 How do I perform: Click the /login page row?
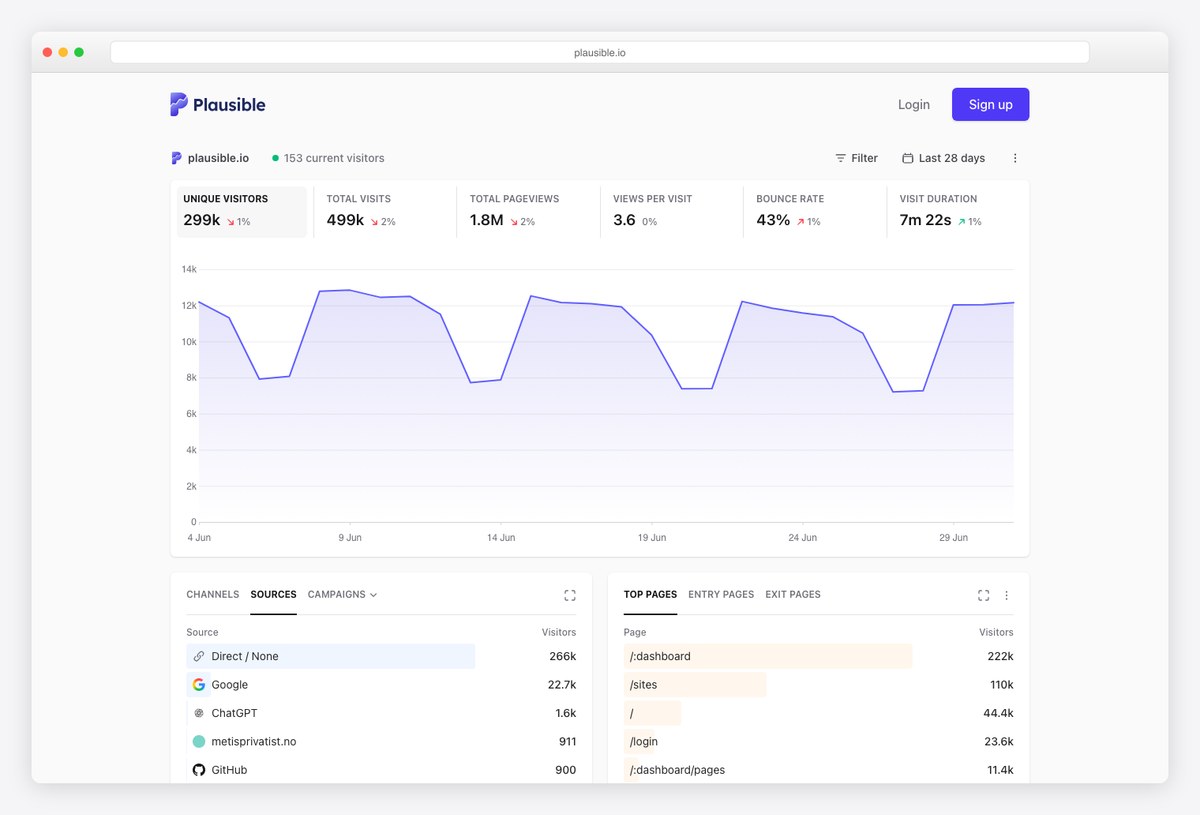point(819,742)
